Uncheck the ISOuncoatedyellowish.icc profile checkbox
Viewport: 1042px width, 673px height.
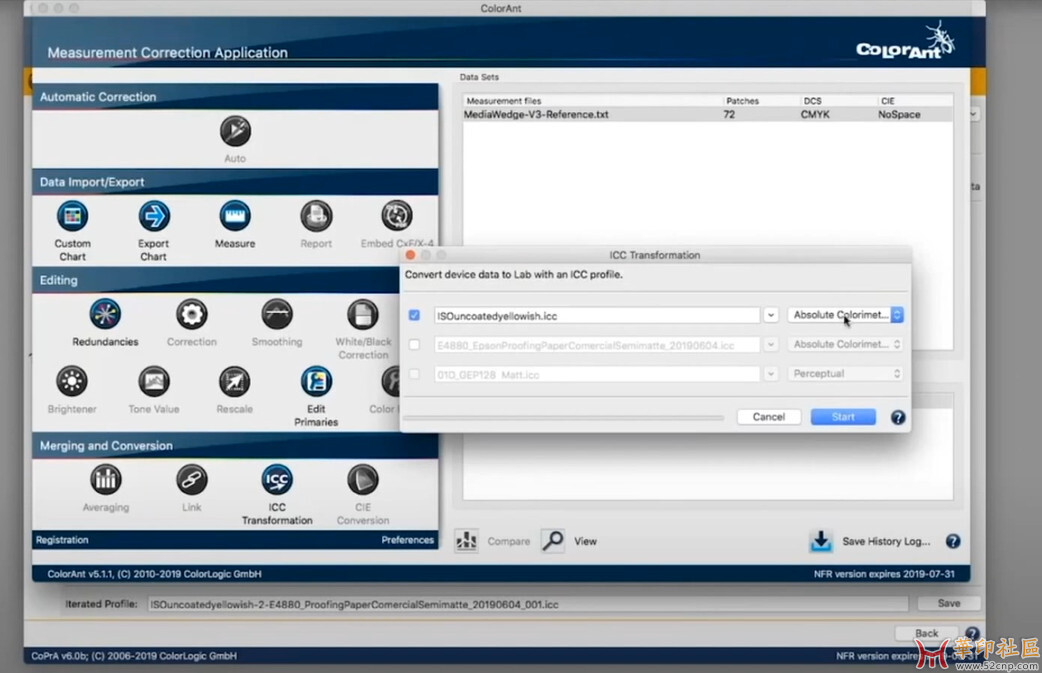click(x=414, y=315)
